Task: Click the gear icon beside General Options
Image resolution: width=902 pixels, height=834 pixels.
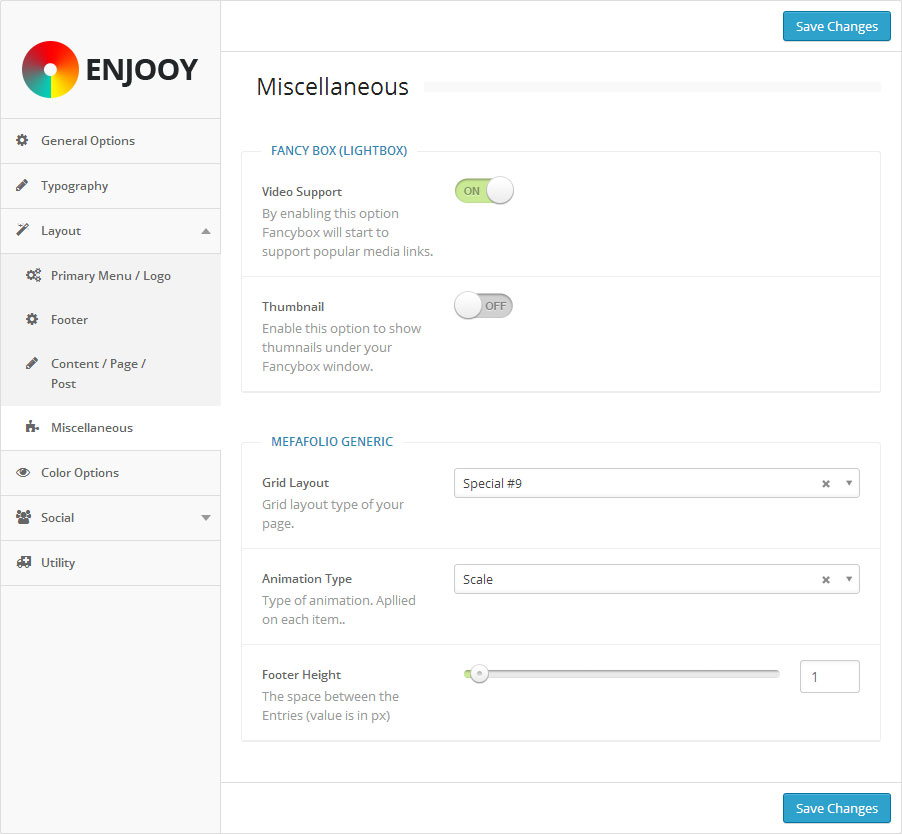Action: 22,141
